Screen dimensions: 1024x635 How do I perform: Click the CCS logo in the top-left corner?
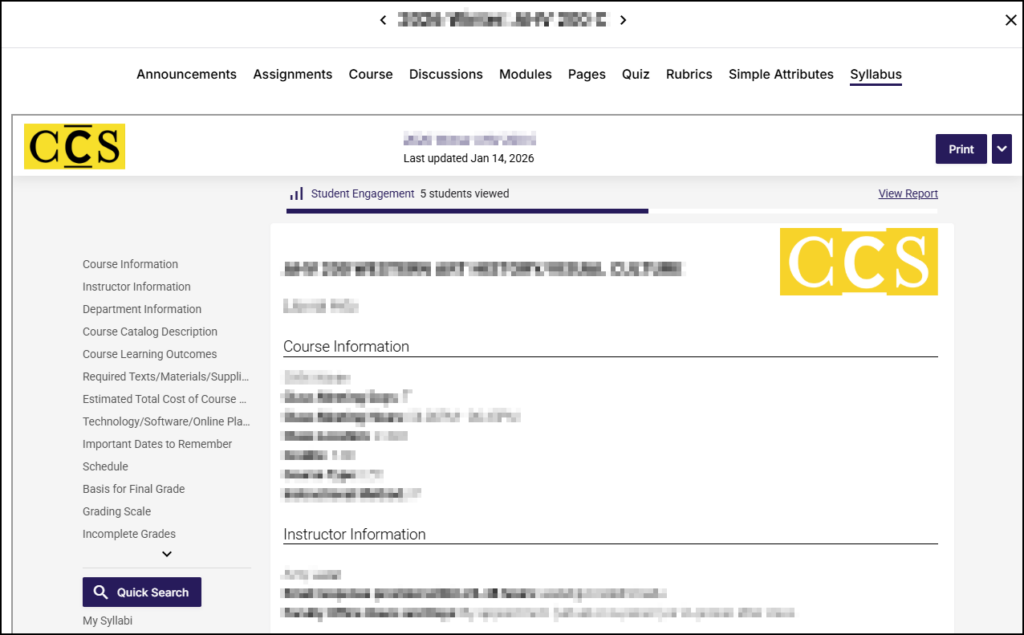[73, 146]
